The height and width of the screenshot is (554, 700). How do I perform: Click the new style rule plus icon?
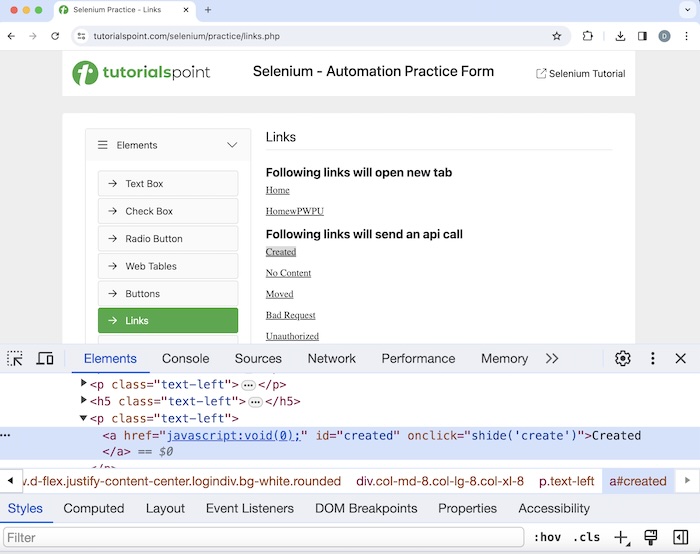(621, 537)
